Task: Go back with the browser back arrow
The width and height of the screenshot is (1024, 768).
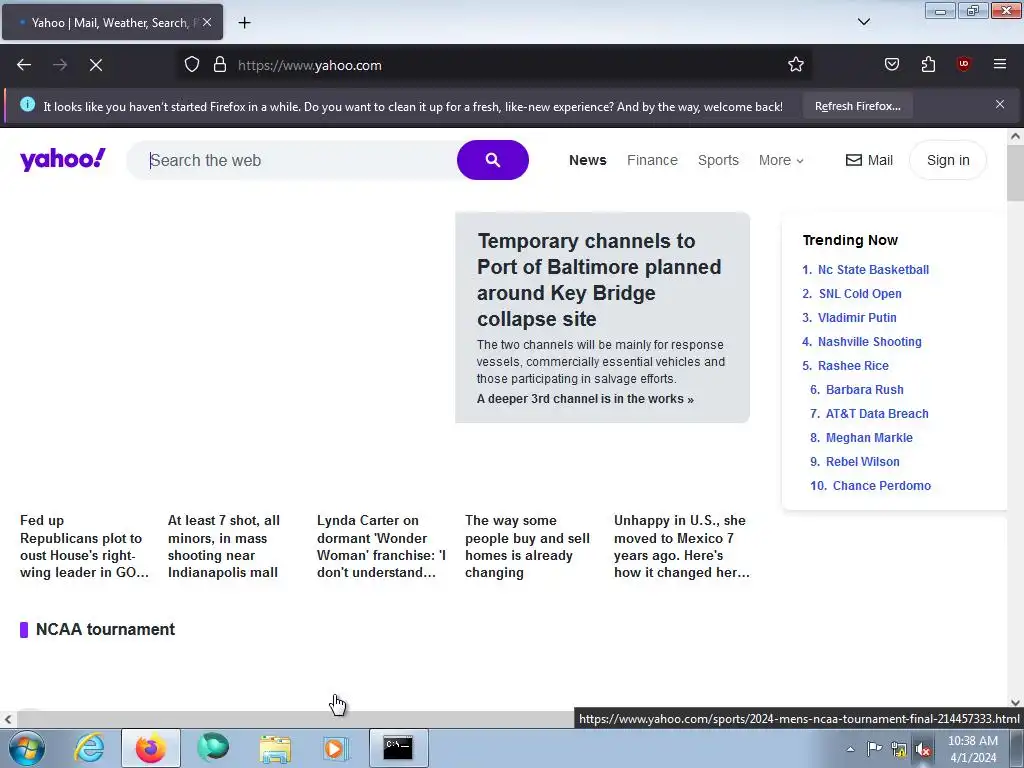Action: [24, 65]
